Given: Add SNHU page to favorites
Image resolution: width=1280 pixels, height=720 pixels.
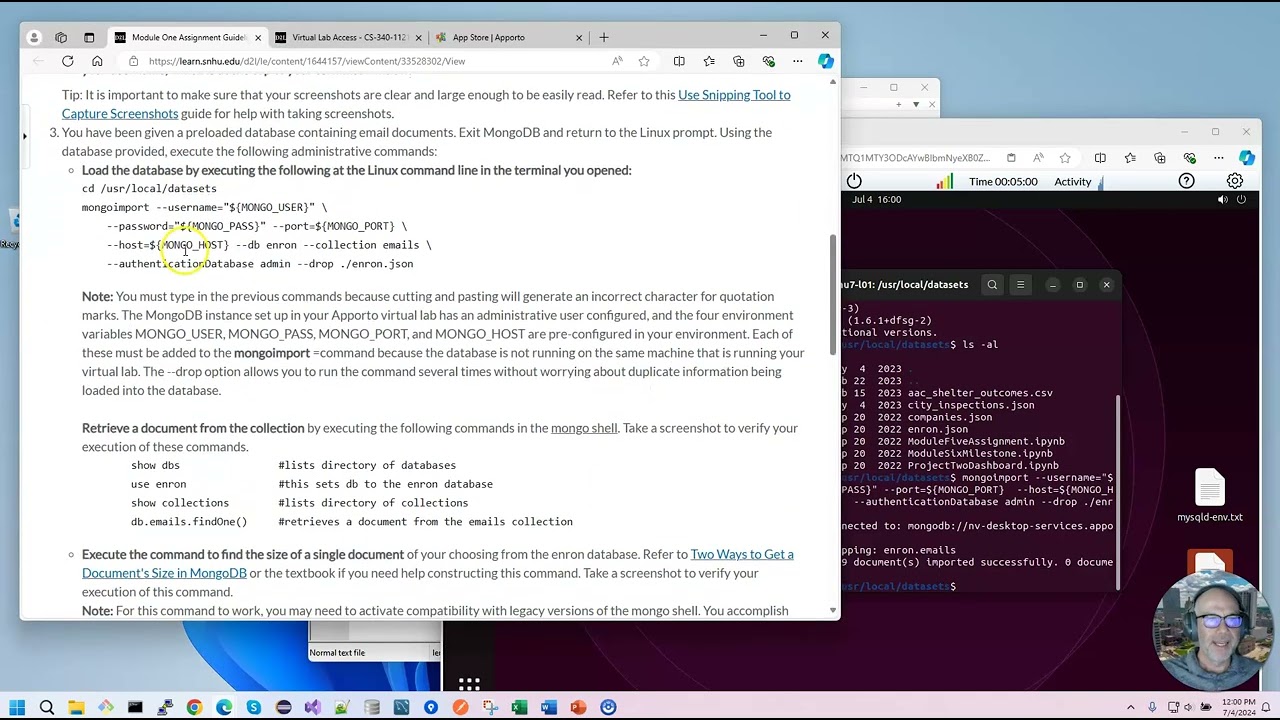Looking at the screenshot, I should click(x=644, y=61).
